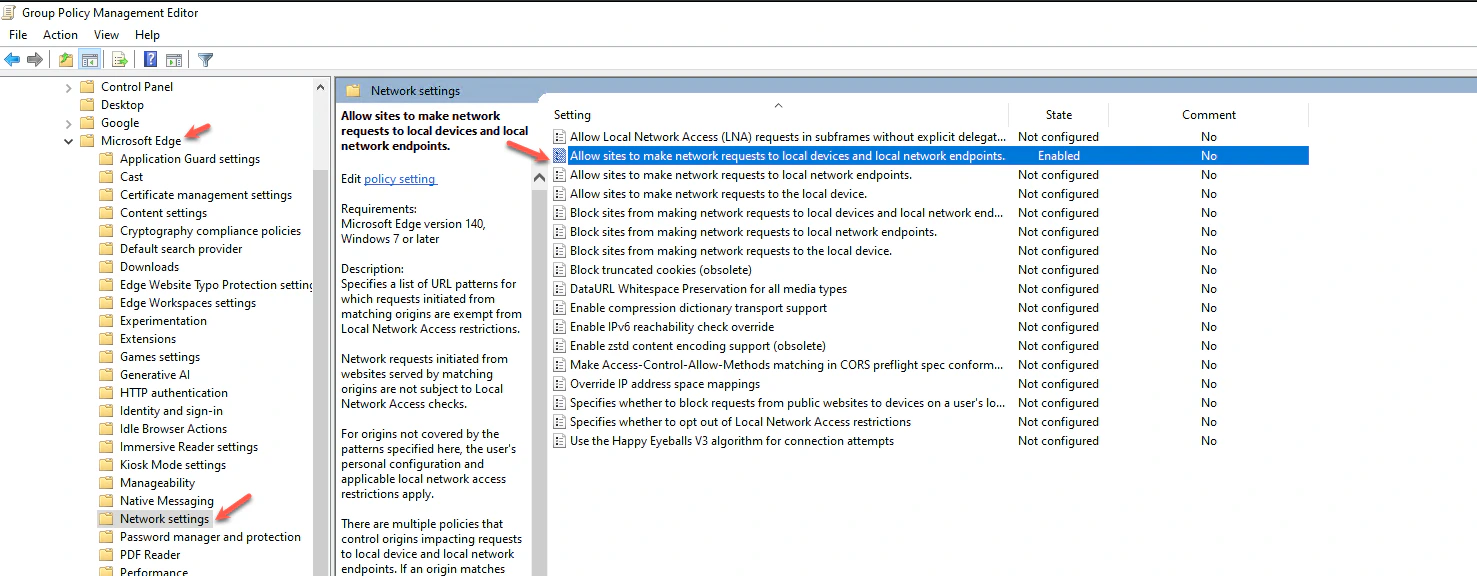Screen dimensions: 1477x576
Task: Expand the Control Panel tree node
Action: 68,87
